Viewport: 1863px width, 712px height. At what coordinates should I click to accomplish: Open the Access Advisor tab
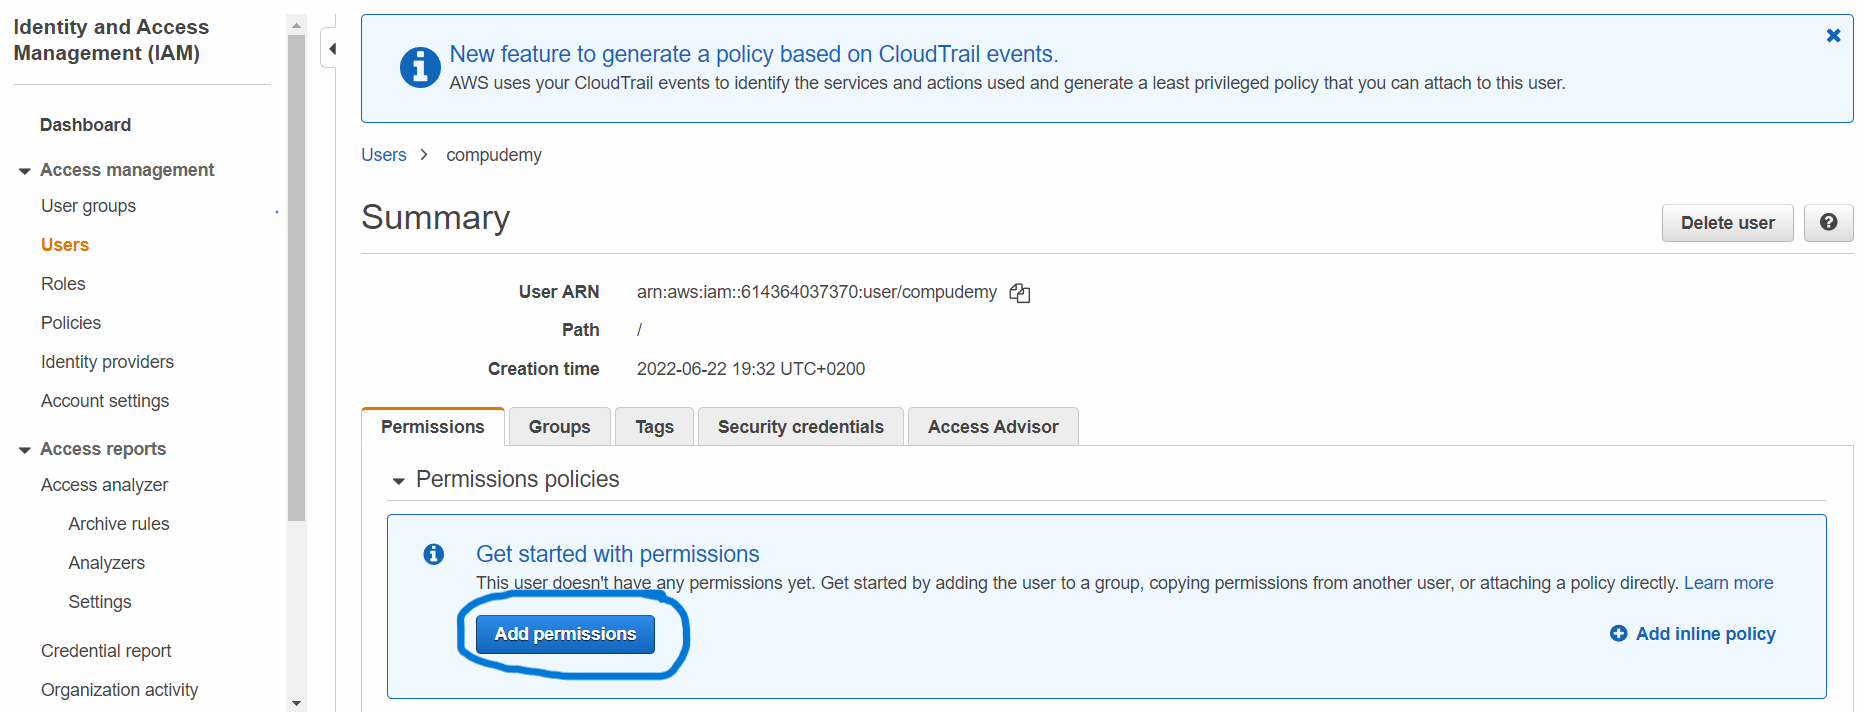pyautogui.click(x=992, y=427)
